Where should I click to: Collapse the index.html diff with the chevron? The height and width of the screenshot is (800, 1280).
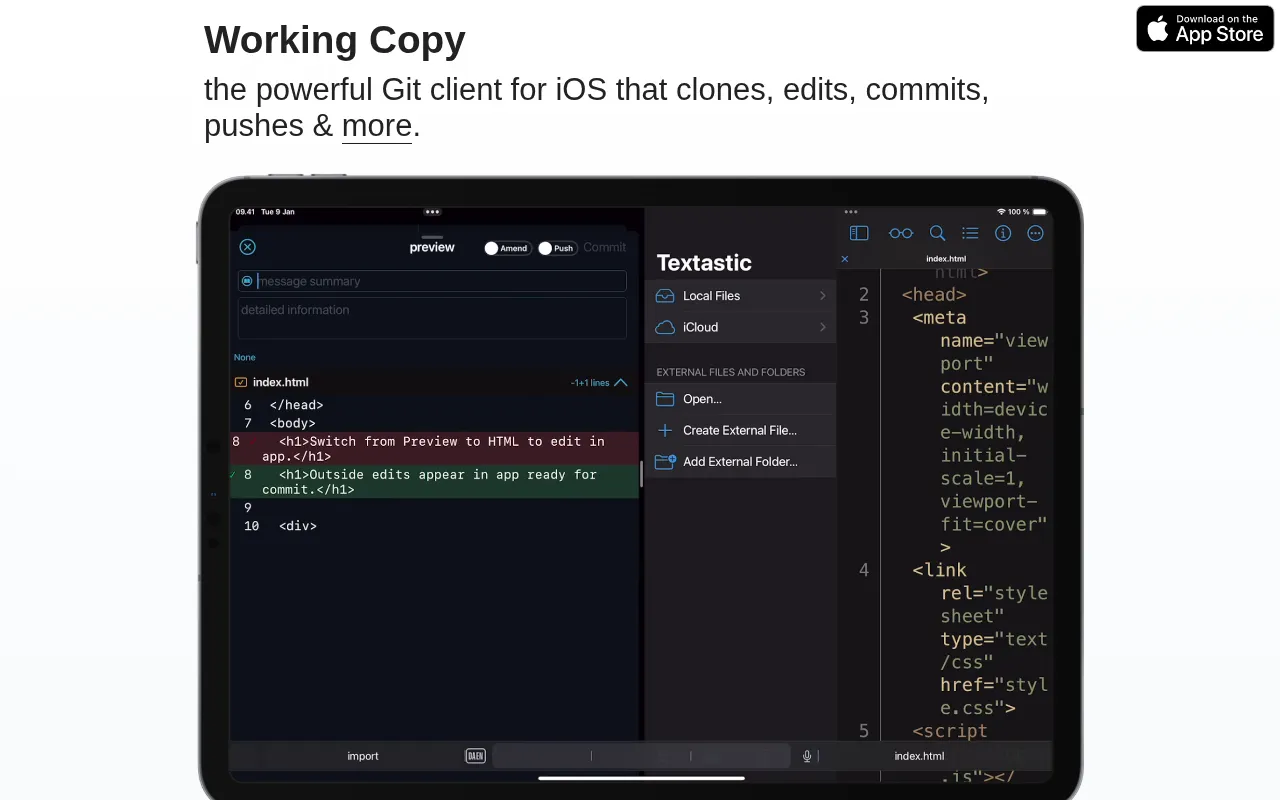(x=621, y=382)
